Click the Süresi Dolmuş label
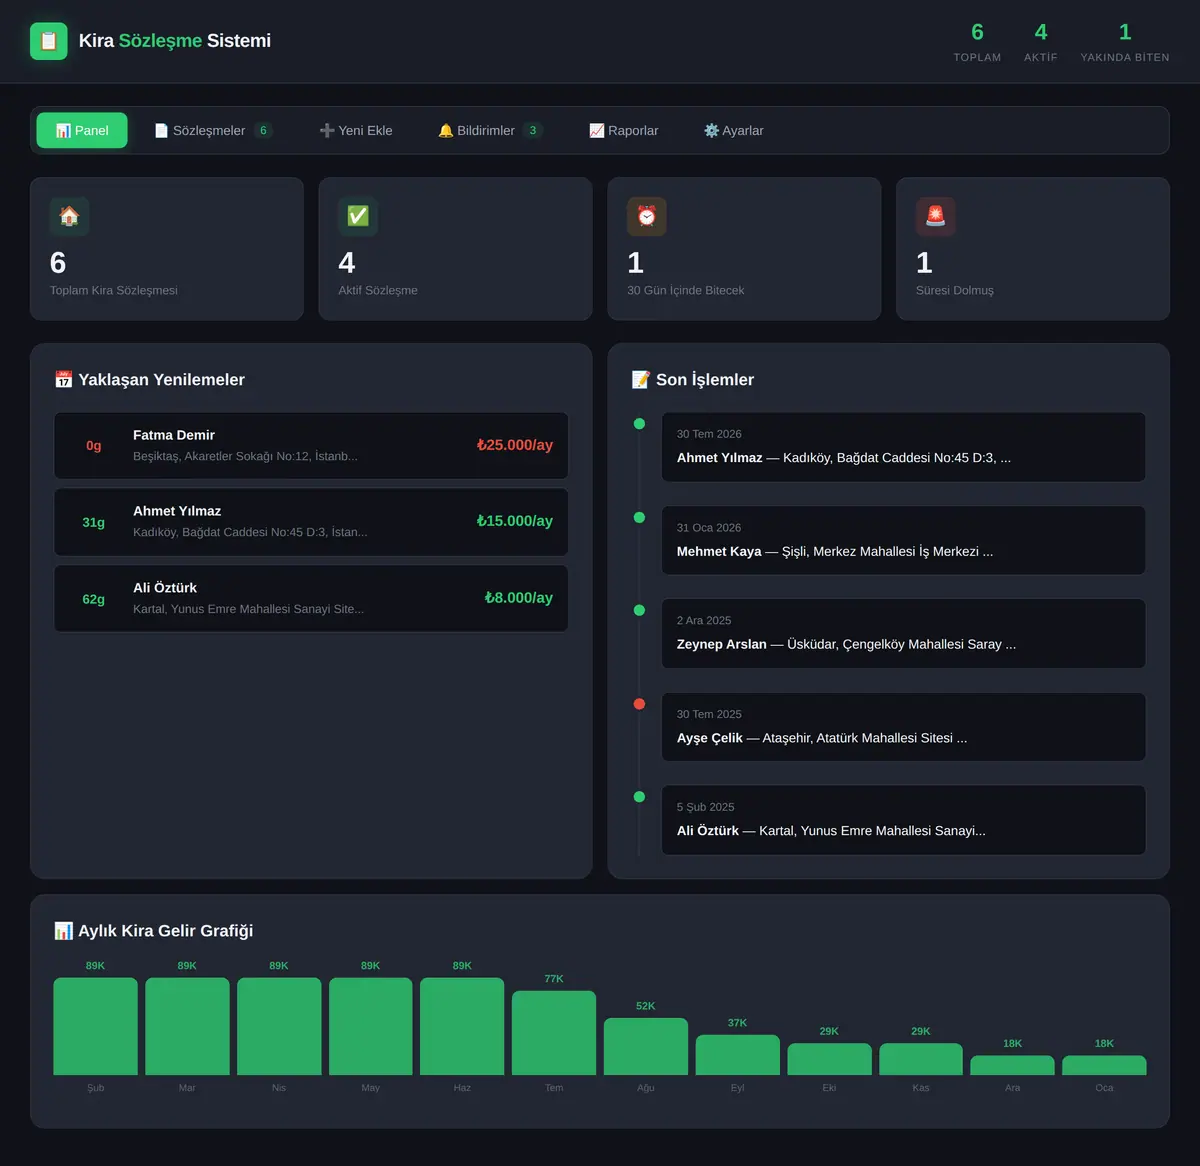This screenshot has width=1200, height=1166. 955,290
